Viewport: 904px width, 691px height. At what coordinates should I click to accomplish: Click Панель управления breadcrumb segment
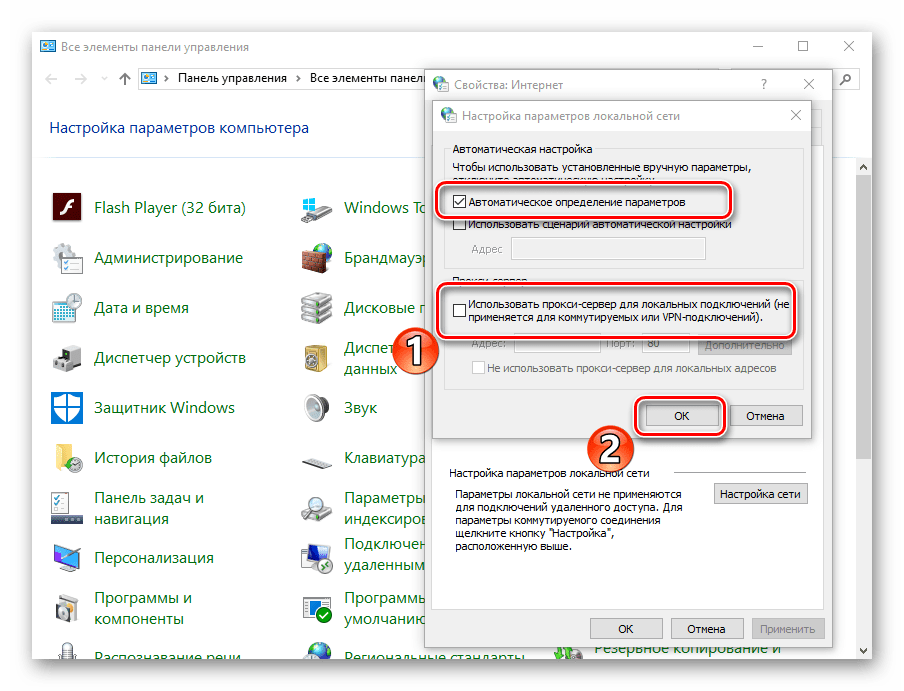[232, 78]
